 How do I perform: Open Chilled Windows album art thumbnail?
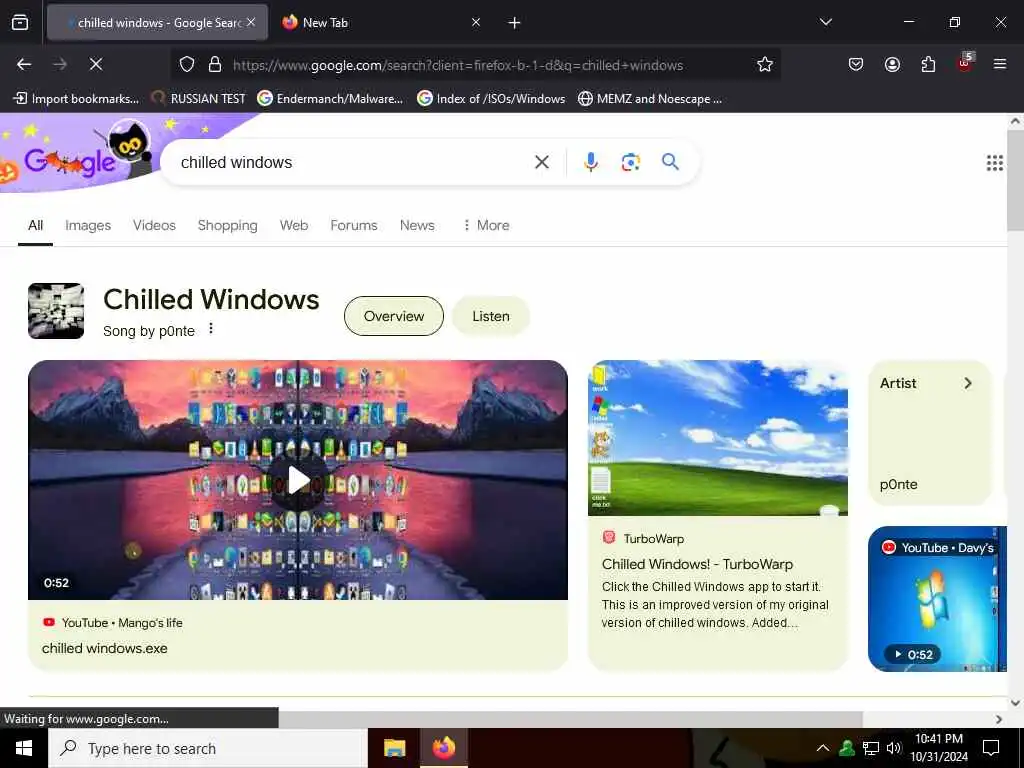56,311
